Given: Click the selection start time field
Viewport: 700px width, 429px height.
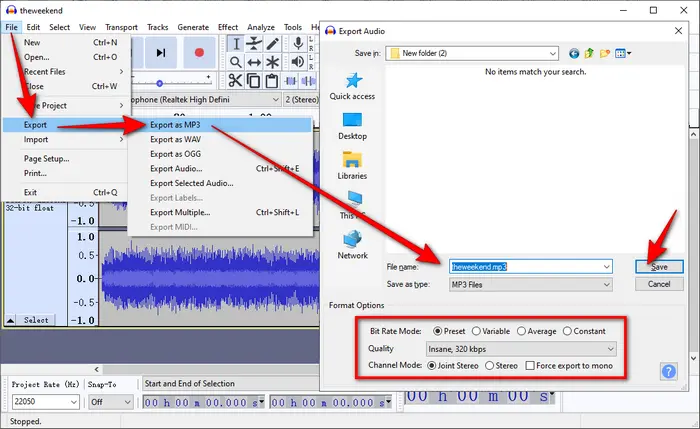Looking at the screenshot, I should 204,403.
